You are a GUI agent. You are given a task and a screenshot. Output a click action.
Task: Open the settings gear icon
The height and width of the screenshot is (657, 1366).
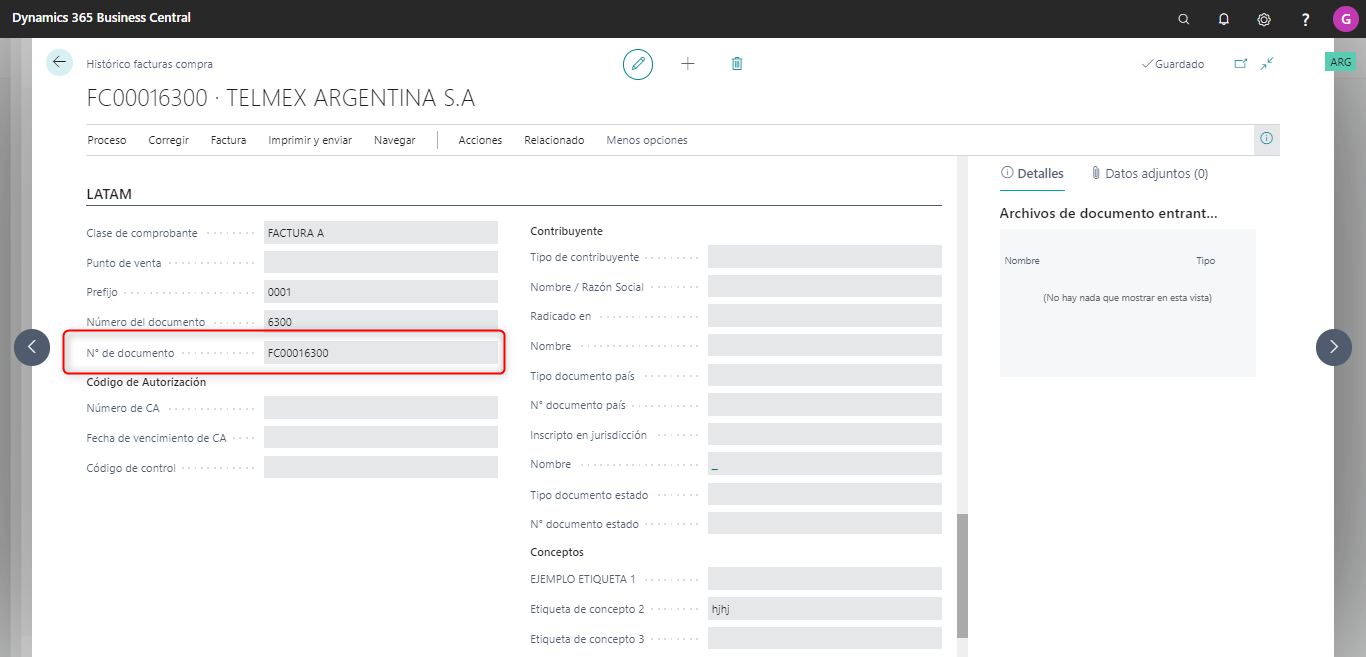click(x=1264, y=19)
